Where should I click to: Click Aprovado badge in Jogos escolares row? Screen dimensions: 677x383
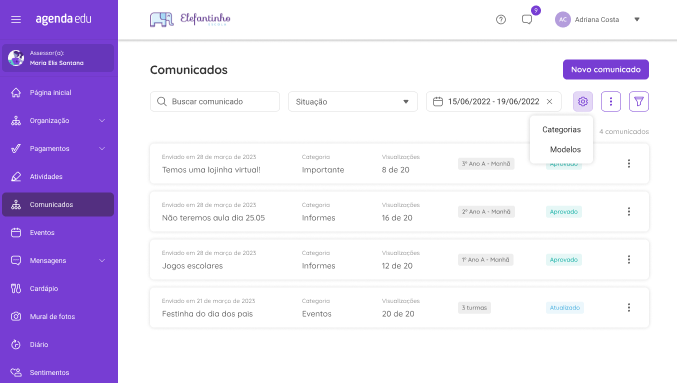coord(563,260)
